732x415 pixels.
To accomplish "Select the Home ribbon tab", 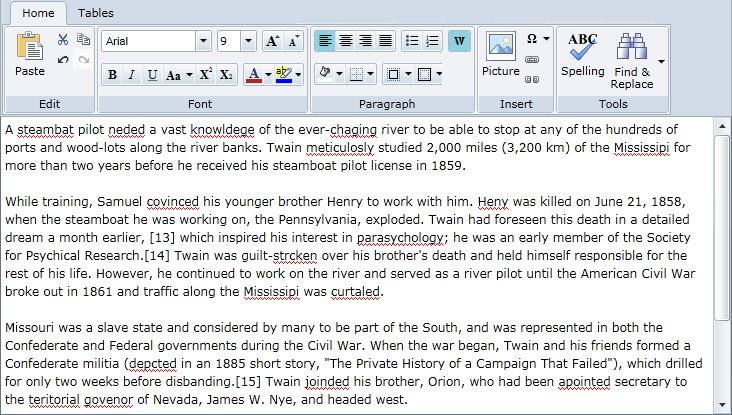I will tap(39, 13).
